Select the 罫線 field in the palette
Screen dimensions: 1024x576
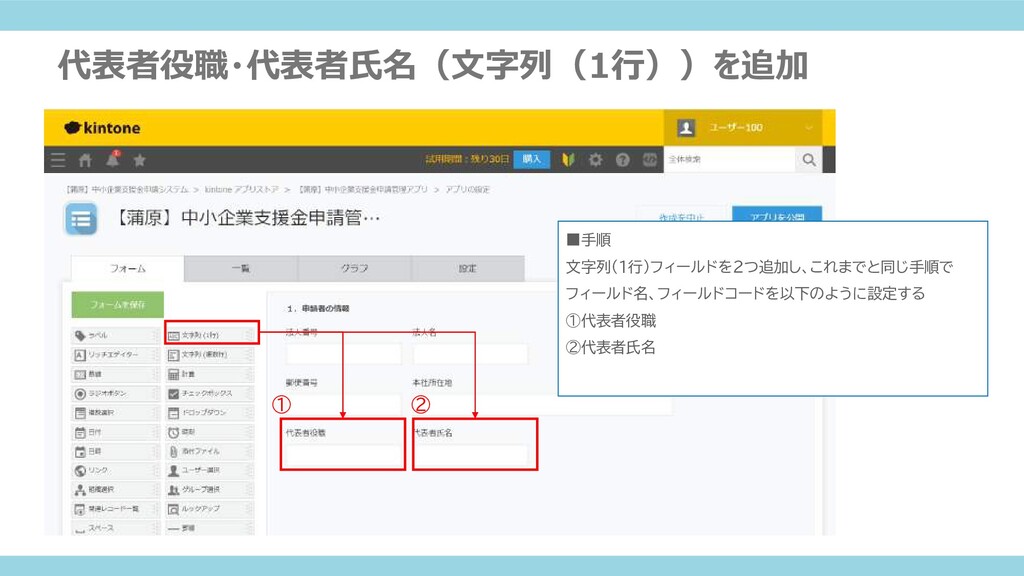pyautogui.click(x=209, y=528)
